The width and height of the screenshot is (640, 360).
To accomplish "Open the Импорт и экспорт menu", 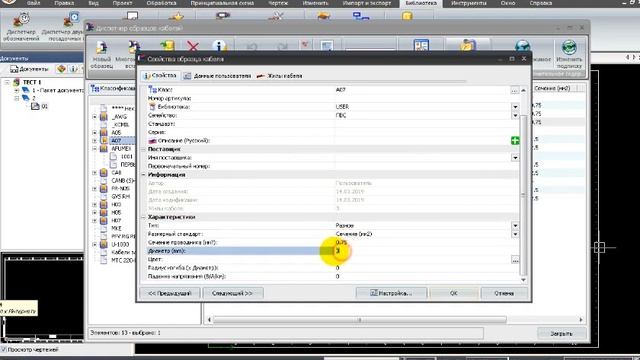I will tap(367, 3).
